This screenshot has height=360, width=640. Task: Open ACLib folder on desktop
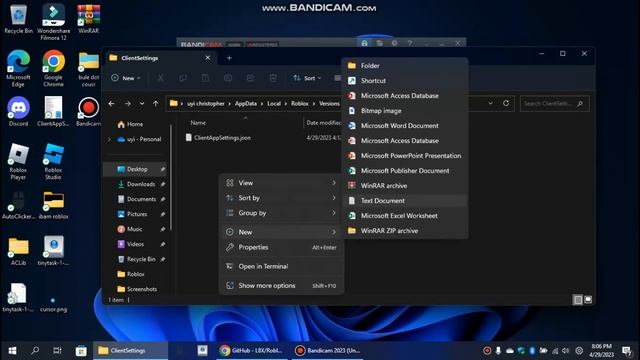click(x=18, y=251)
